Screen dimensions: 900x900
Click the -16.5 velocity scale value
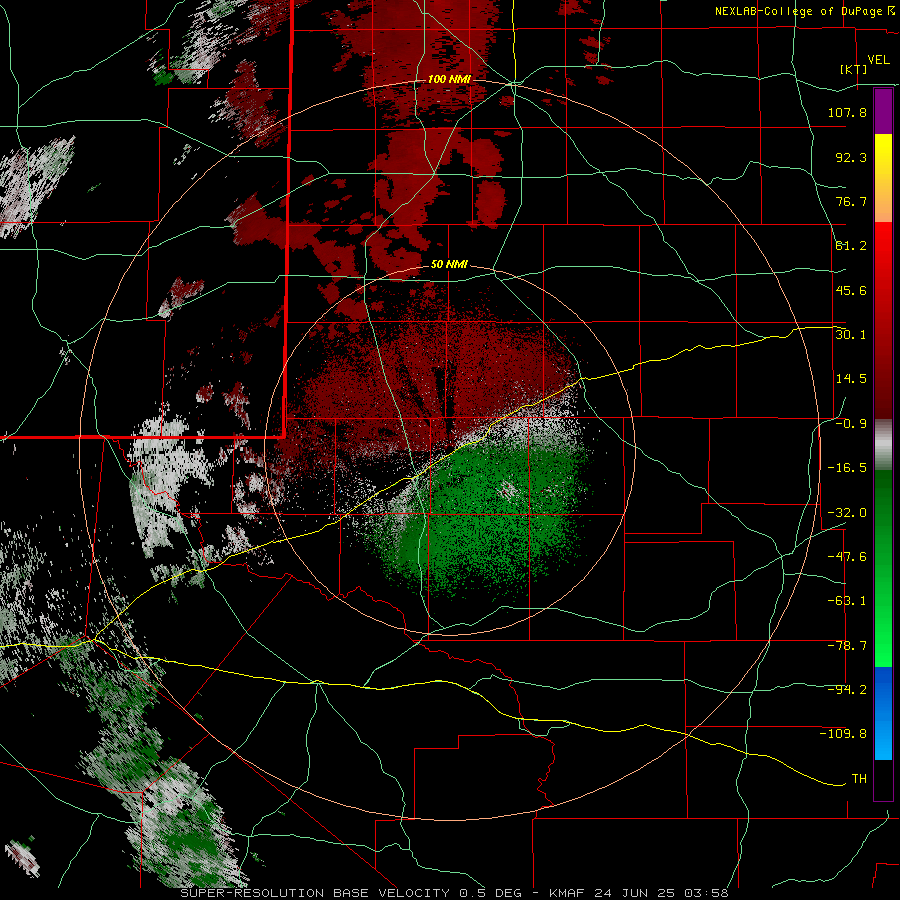pos(847,468)
